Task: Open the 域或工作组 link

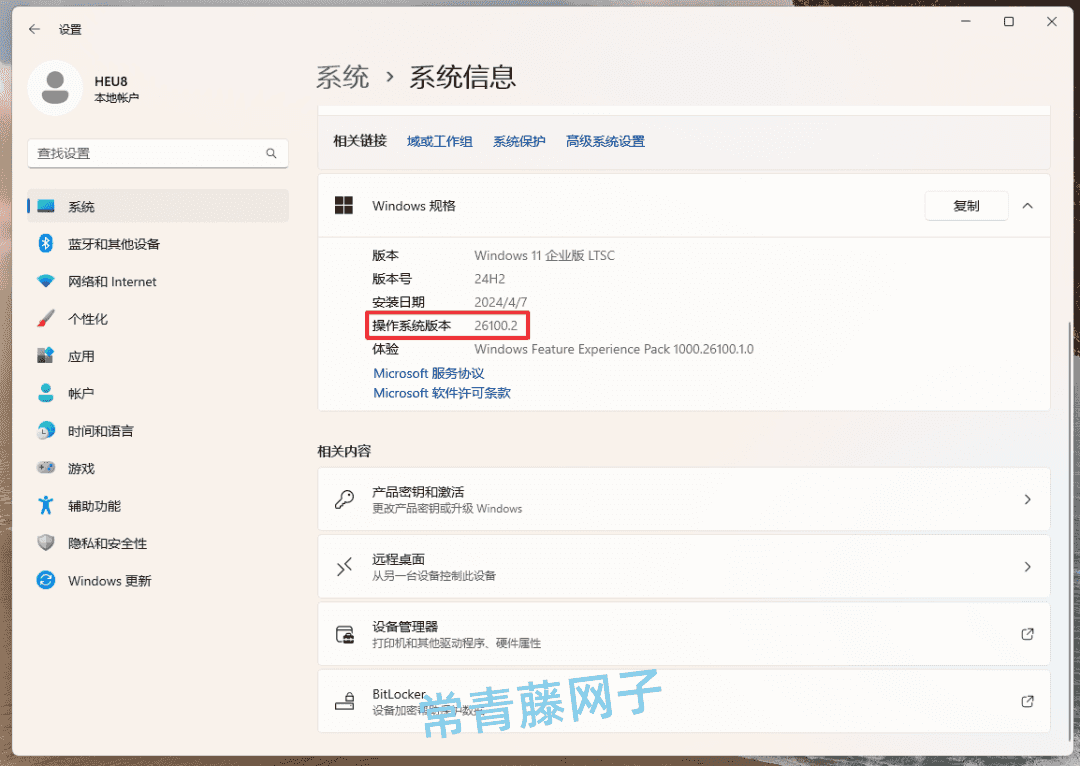Action: [439, 141]
